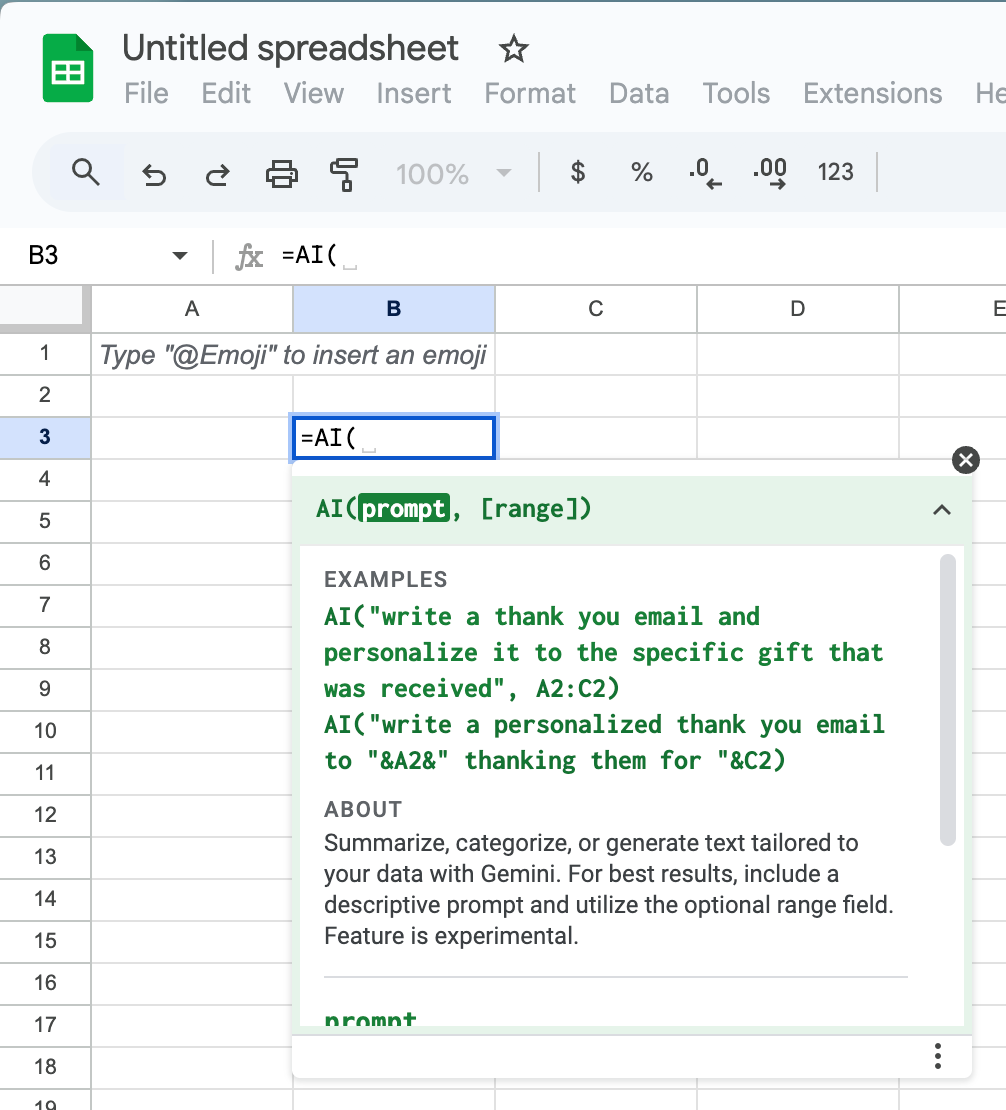The image size is (1006, 1110).
Task: Collapse the AI function help with chevron
Action: coord(942,510)
